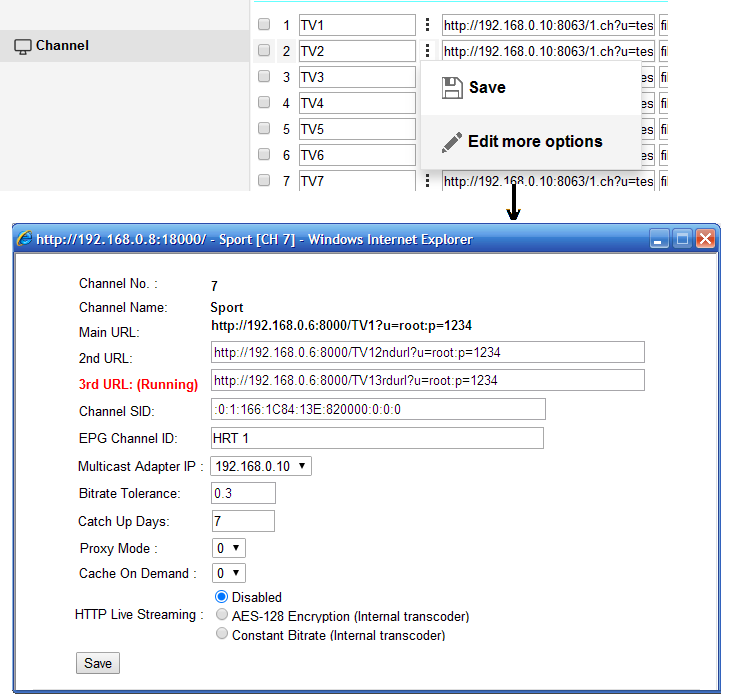Click the Channel monitor icon in sidebar
736x697 pixels.
[x=22, y=46]
